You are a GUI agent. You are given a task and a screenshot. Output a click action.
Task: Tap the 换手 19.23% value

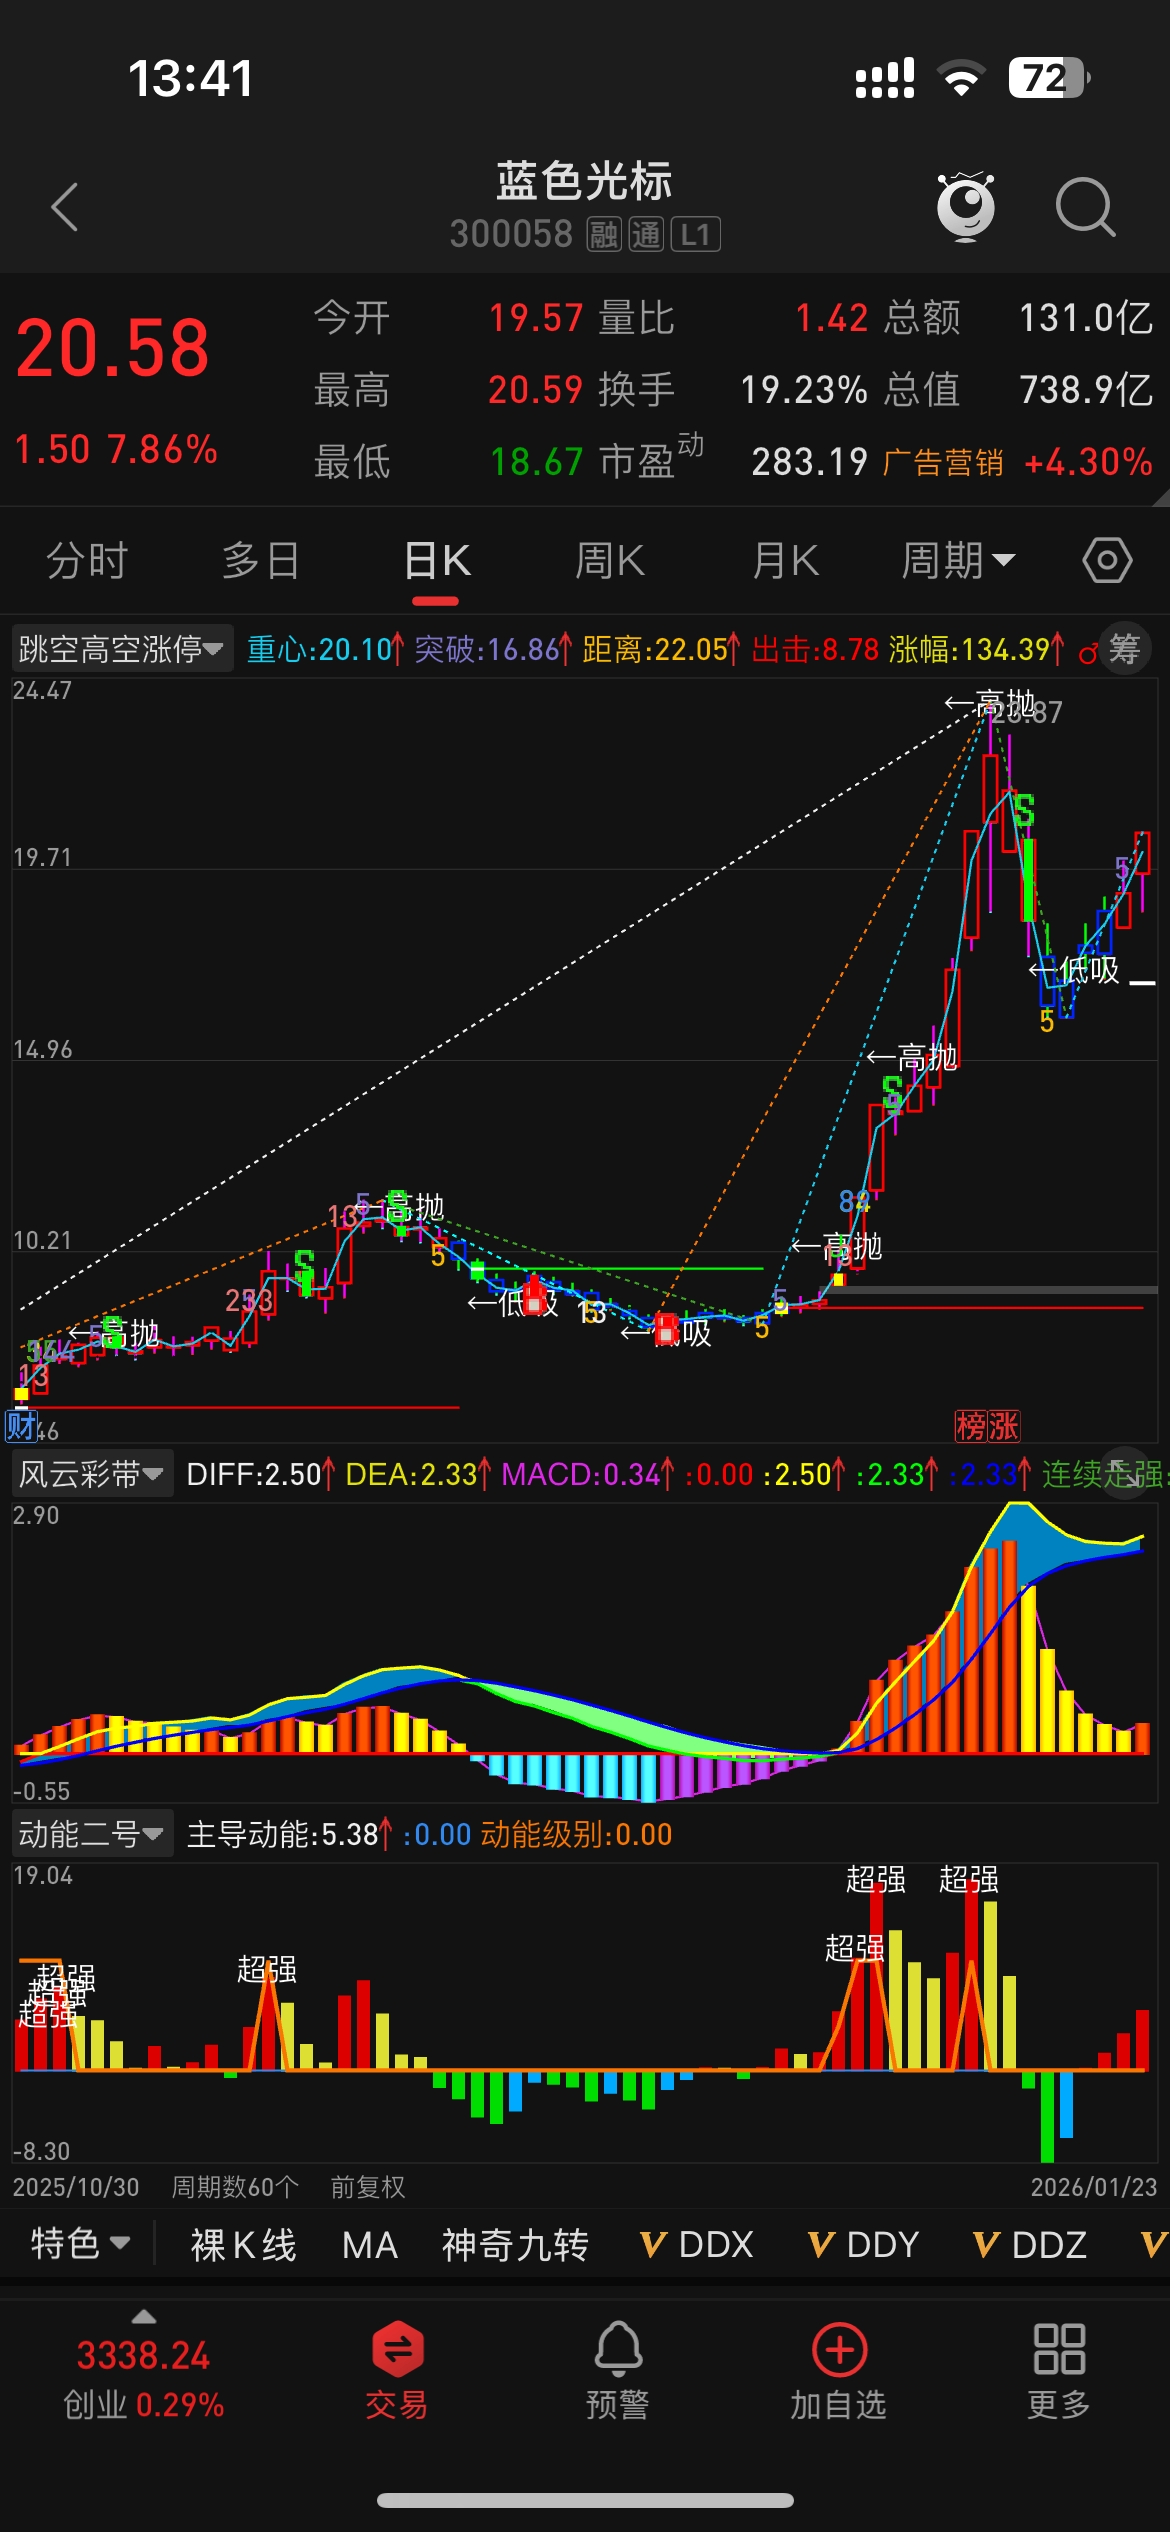tap(803, 390)
